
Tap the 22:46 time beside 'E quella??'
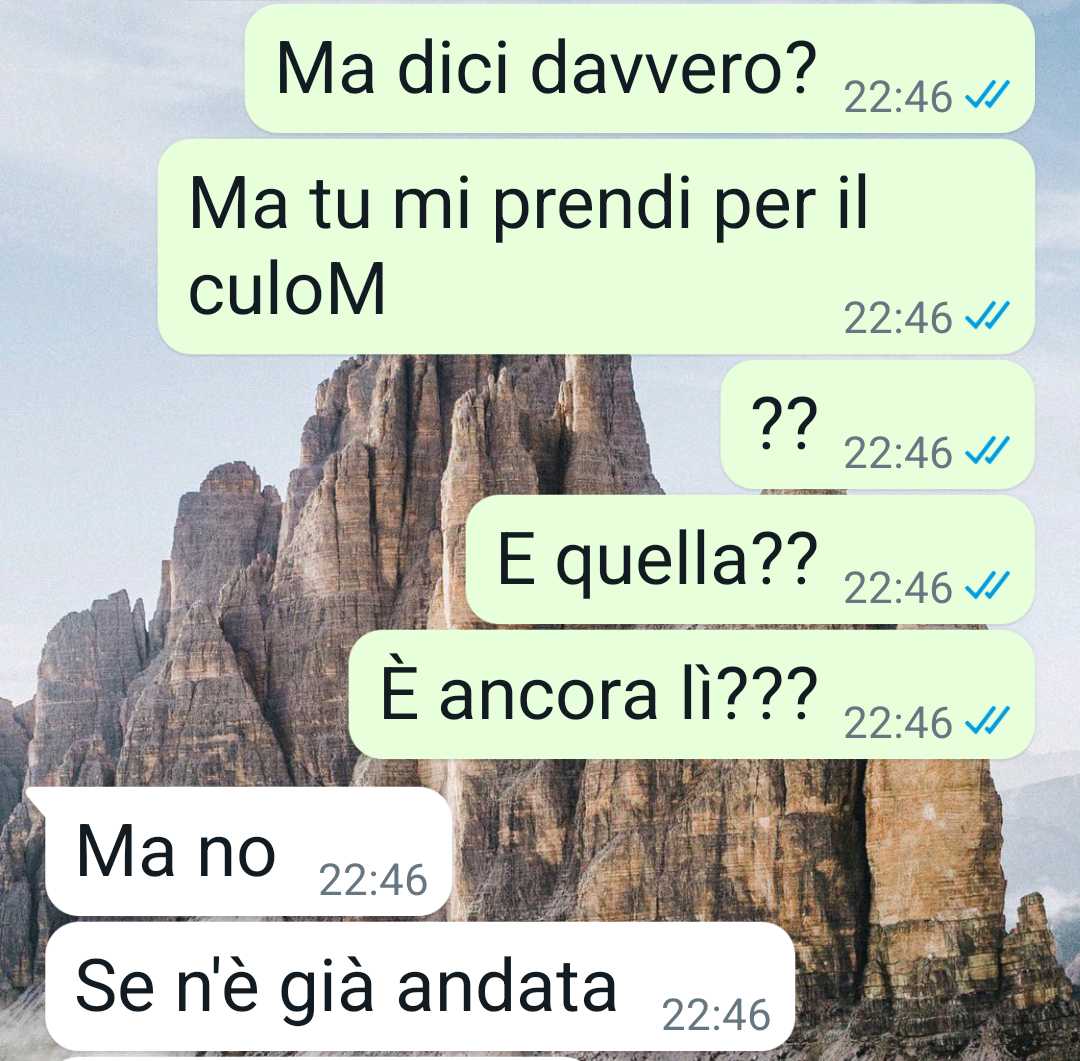[898, 588]
